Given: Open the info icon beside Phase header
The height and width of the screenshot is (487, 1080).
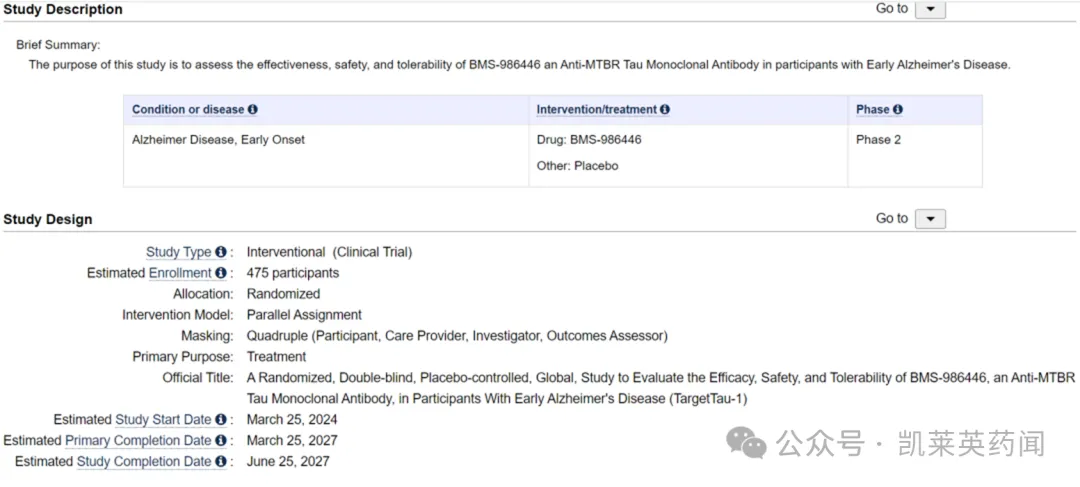Looking at the screenshot, I should tap(898, 110).
